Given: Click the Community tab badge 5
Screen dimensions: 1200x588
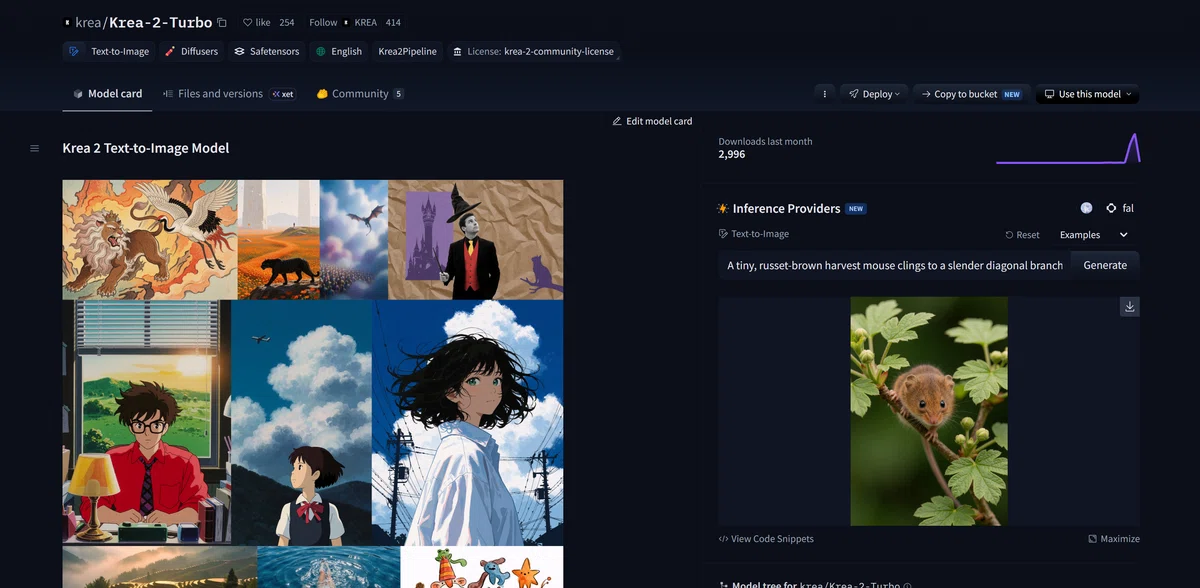Looking at the screenshot, I should point(398,94).
